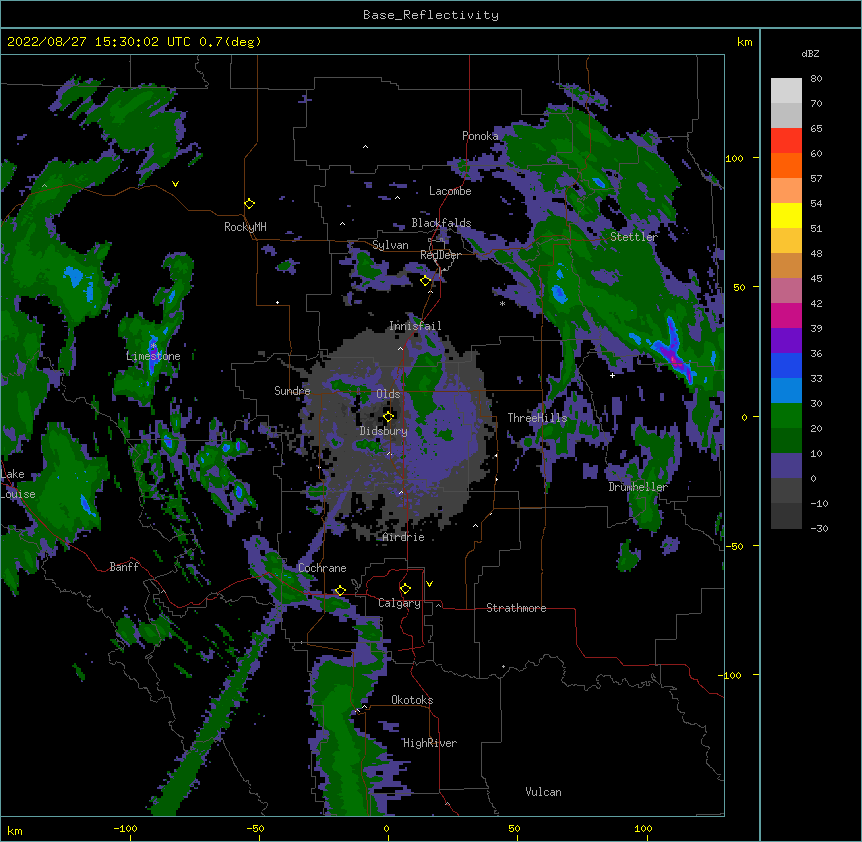Click the km unit label at top right
The image size is (862, 842).
(x=745, y=42)
